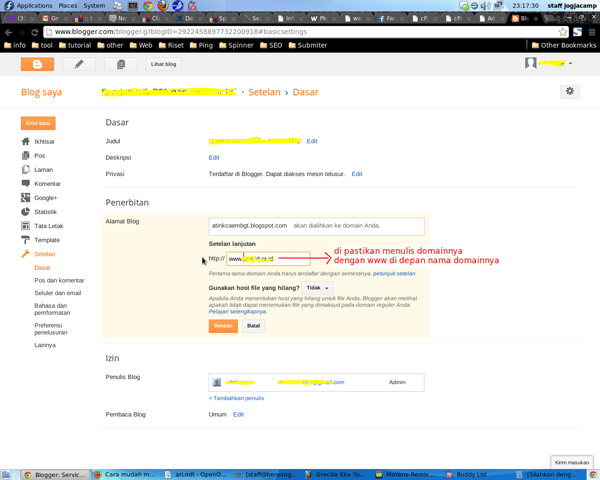Select Tata Letak layout in the sidebar
Screen dimensions: 600x480
(x=48, y=226)
